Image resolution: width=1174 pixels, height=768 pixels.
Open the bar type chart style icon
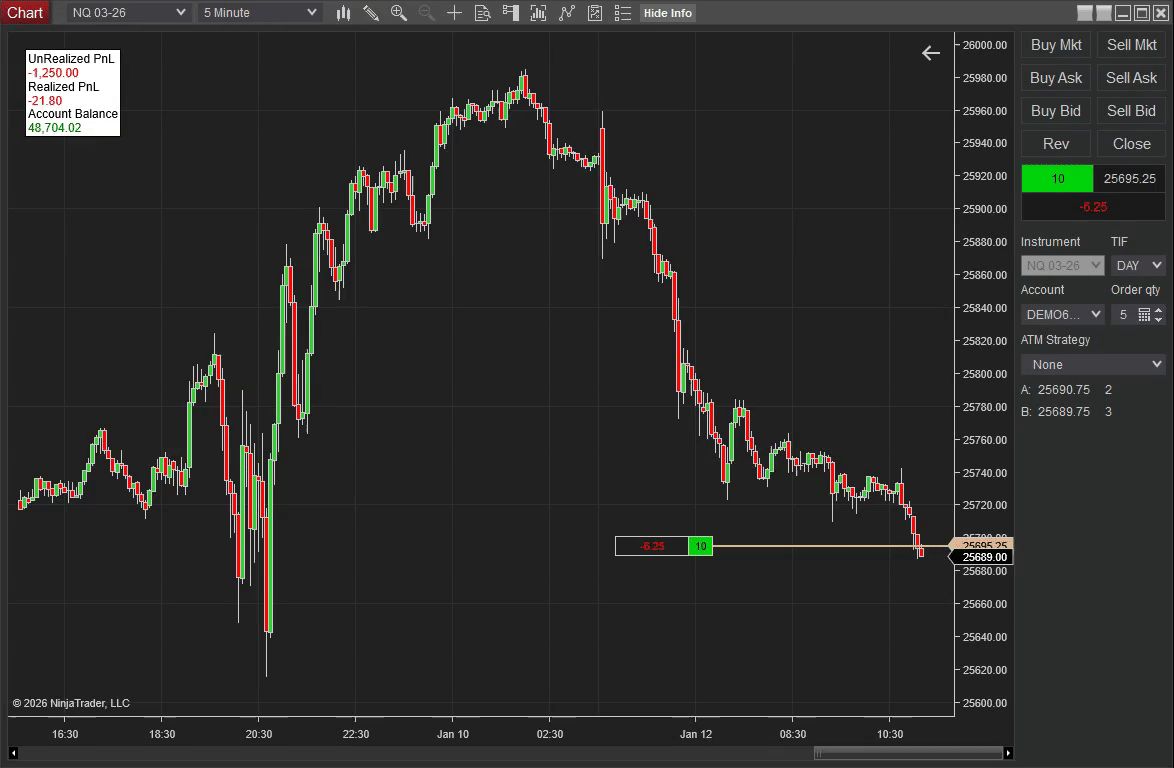344,13
